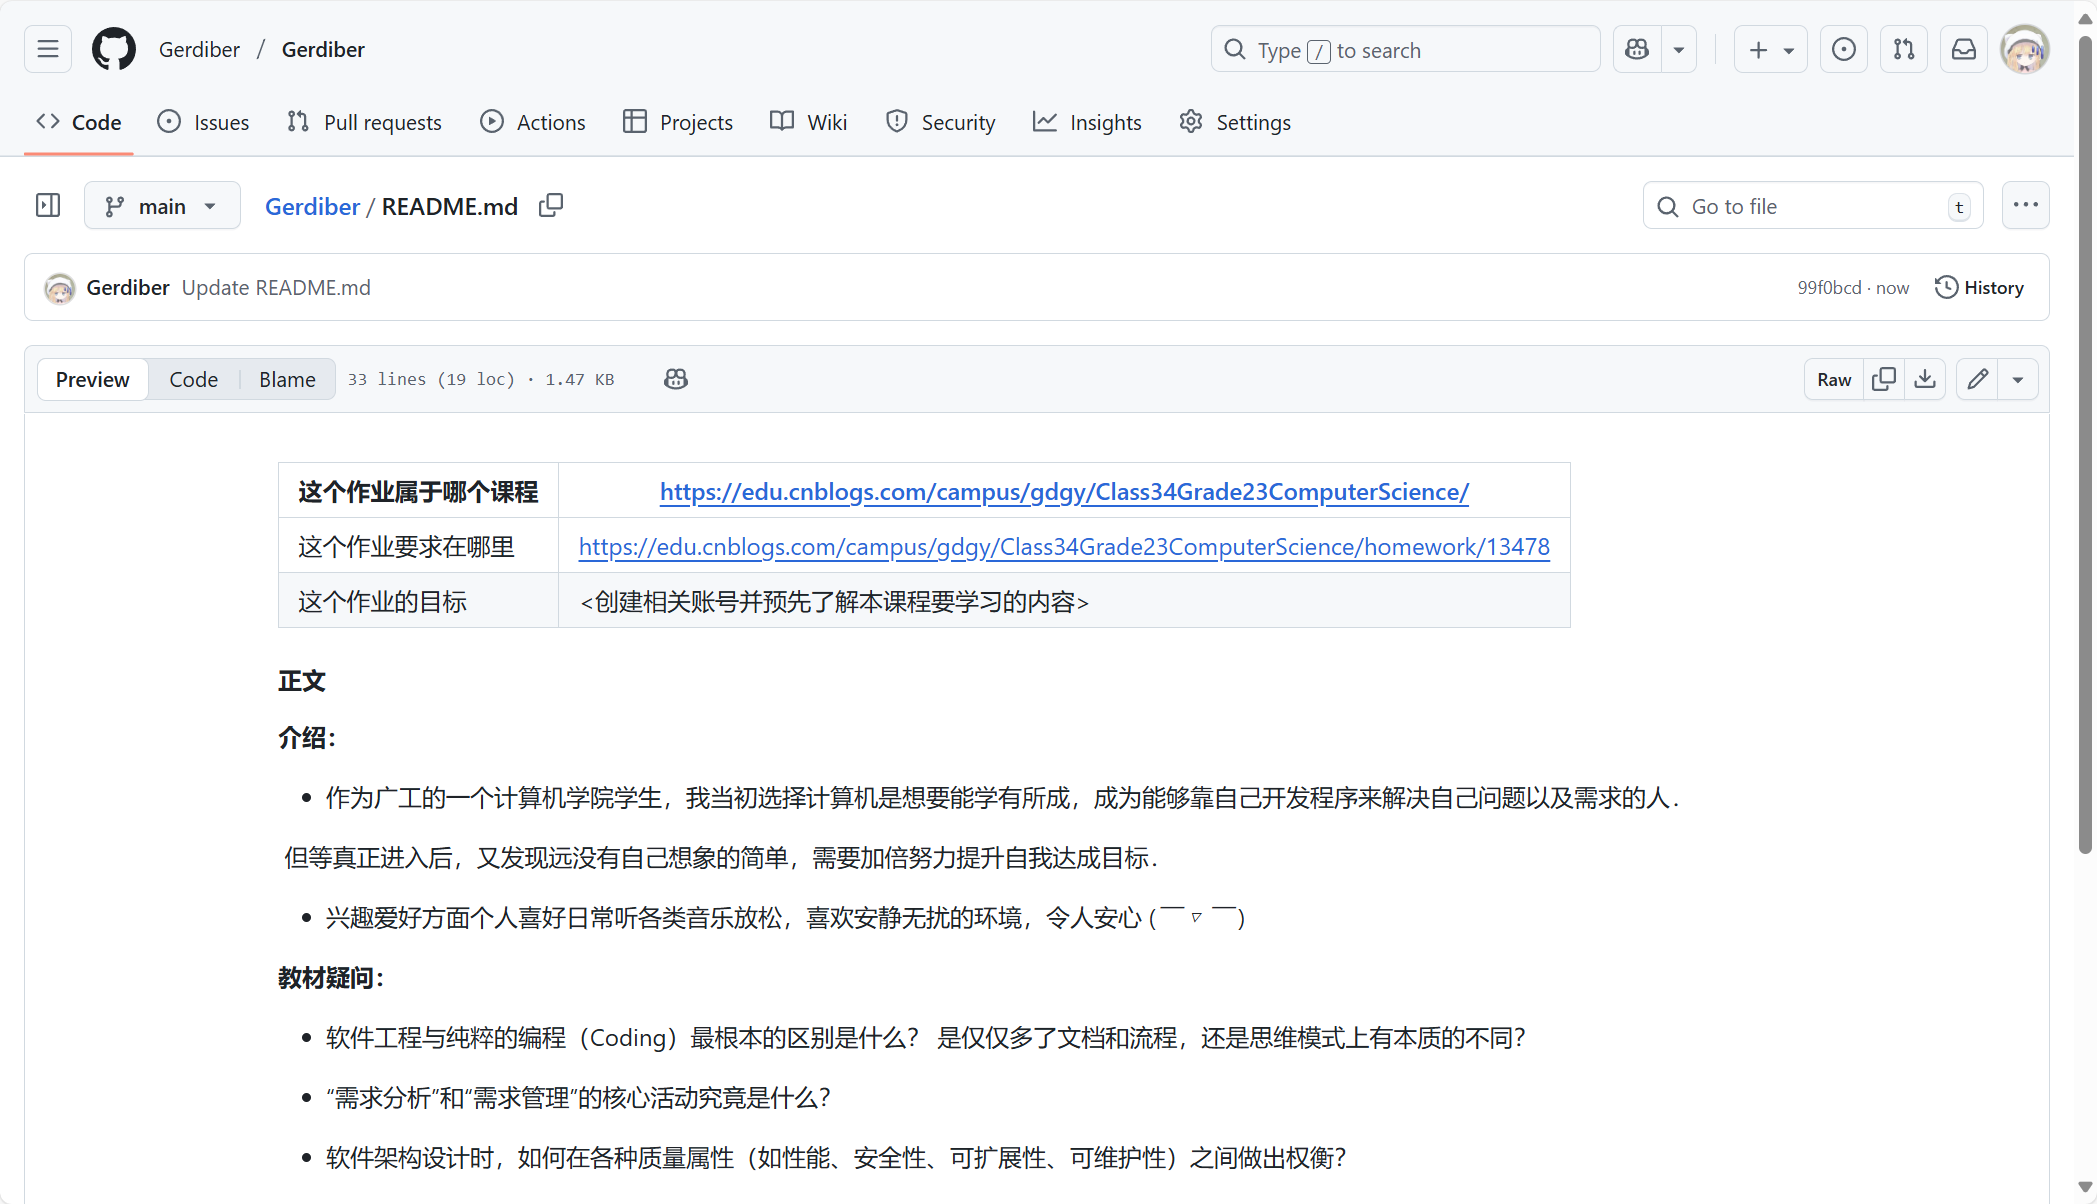
Task: Copy the README.md file path
Action: tap(551, 205)
